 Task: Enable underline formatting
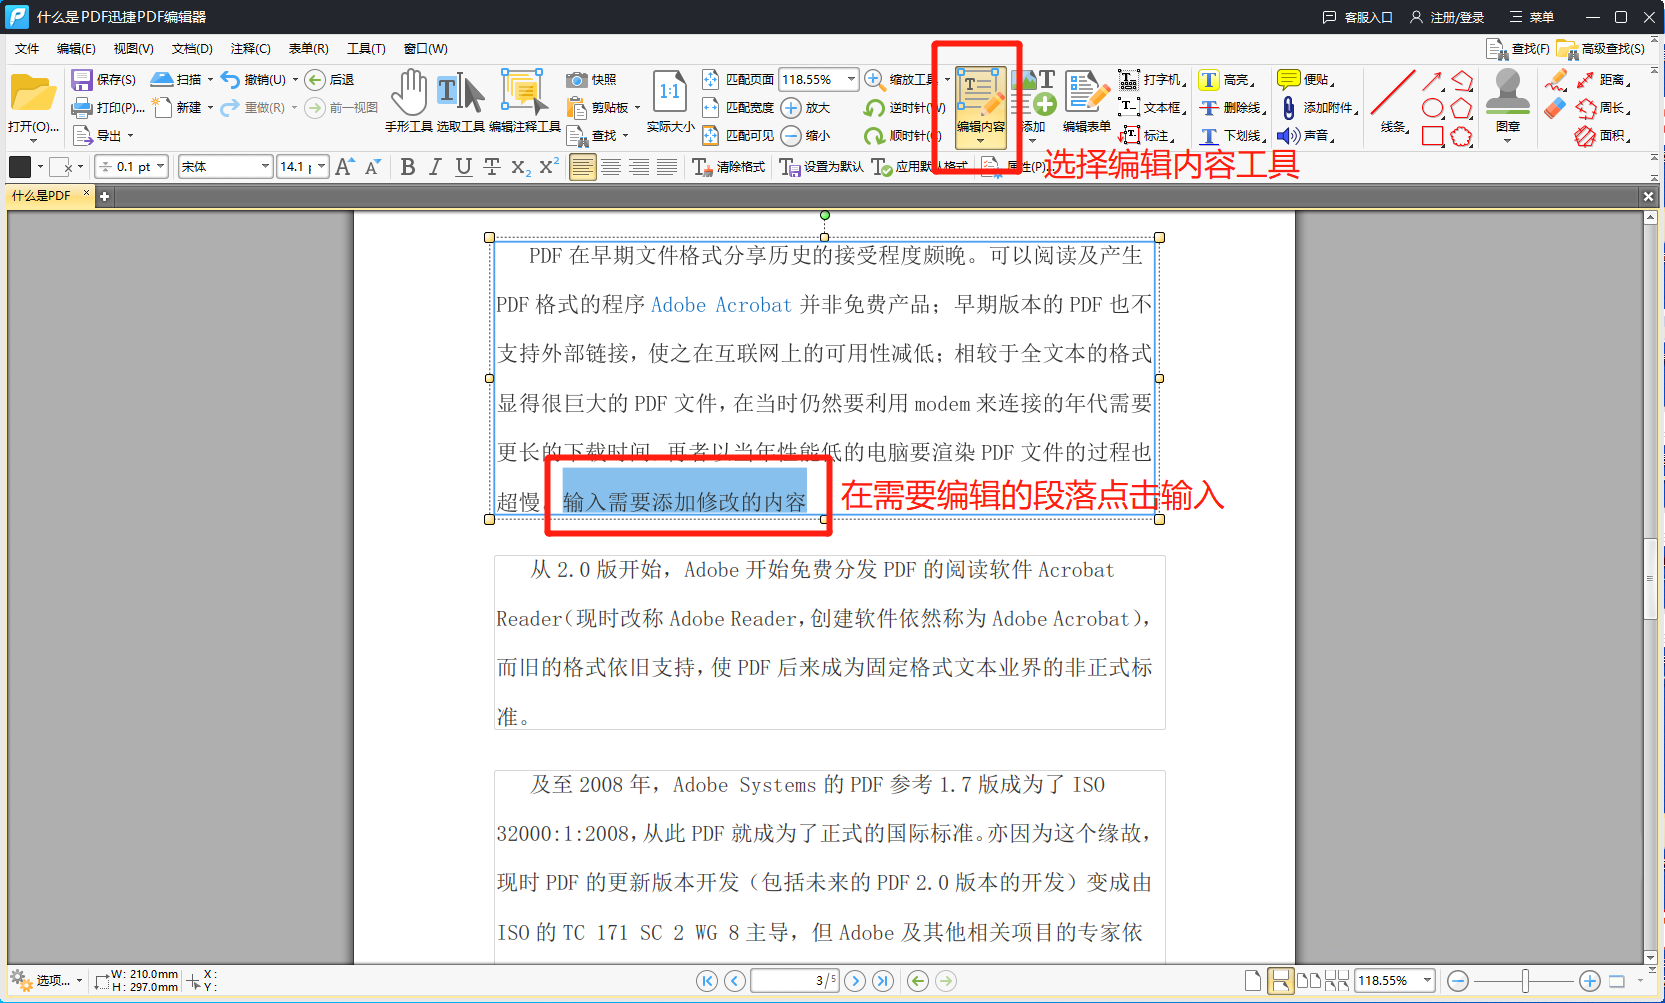click(x=463, y=167)
